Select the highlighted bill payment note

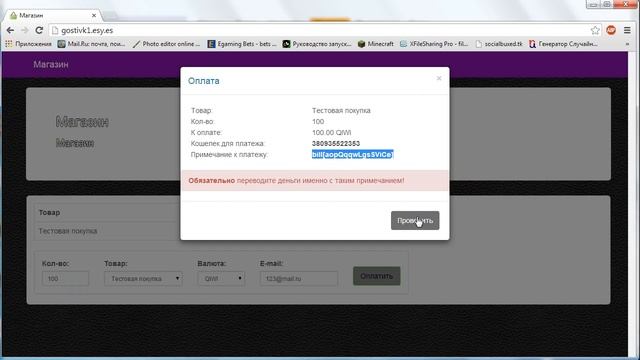point(353,154)
